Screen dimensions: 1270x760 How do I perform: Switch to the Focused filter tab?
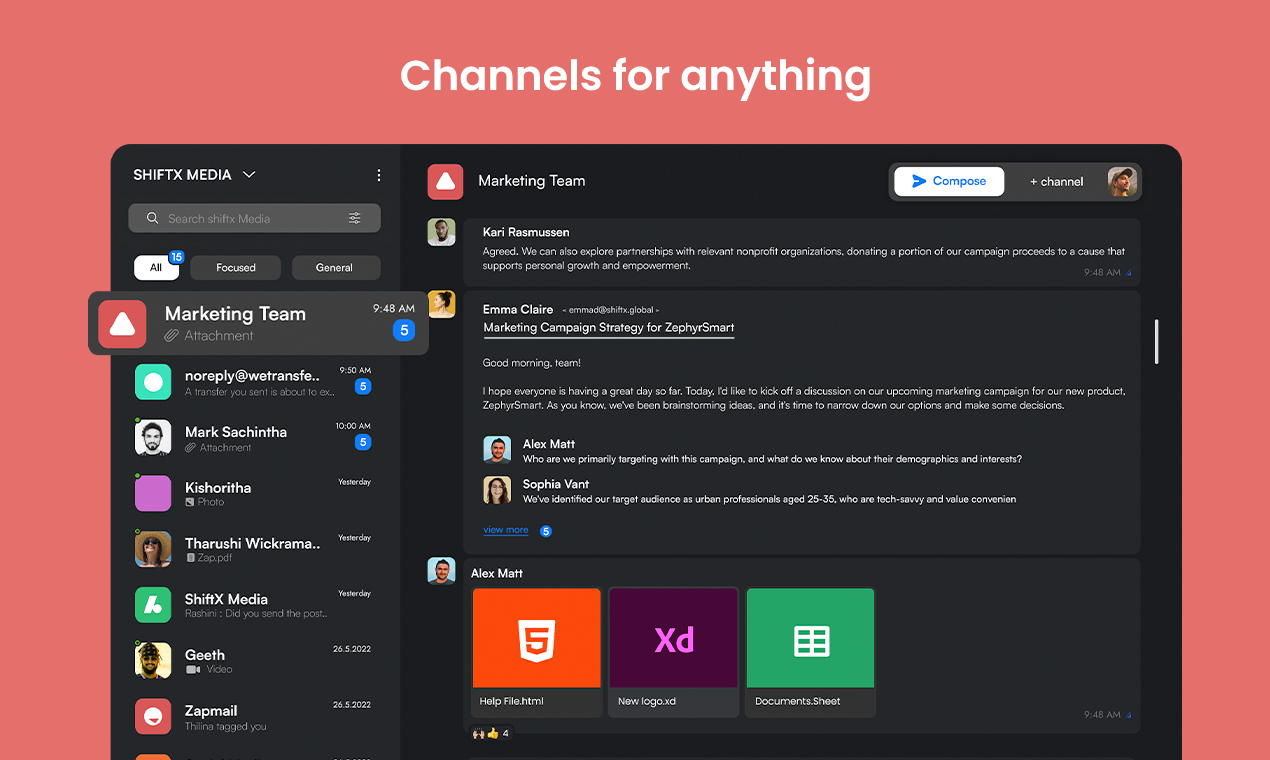(235, 267)
